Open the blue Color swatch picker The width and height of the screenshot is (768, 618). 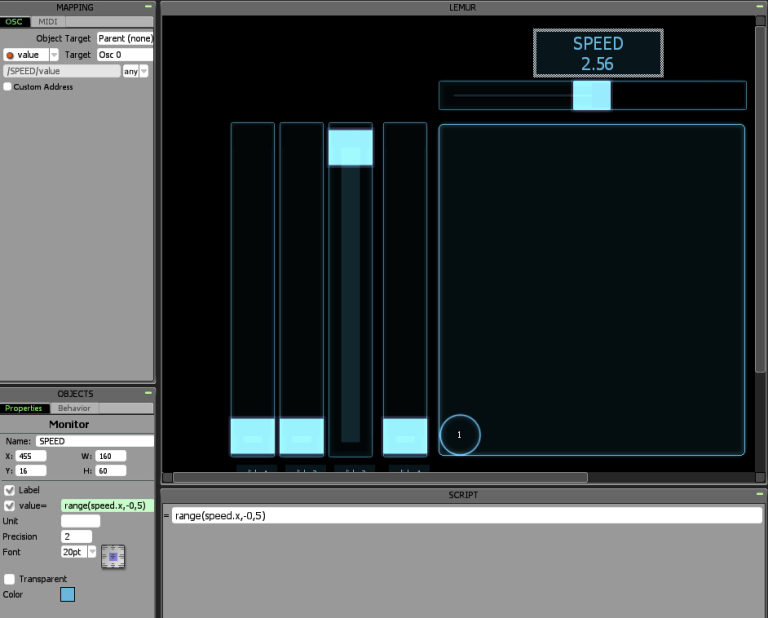[x=67, y=595]
